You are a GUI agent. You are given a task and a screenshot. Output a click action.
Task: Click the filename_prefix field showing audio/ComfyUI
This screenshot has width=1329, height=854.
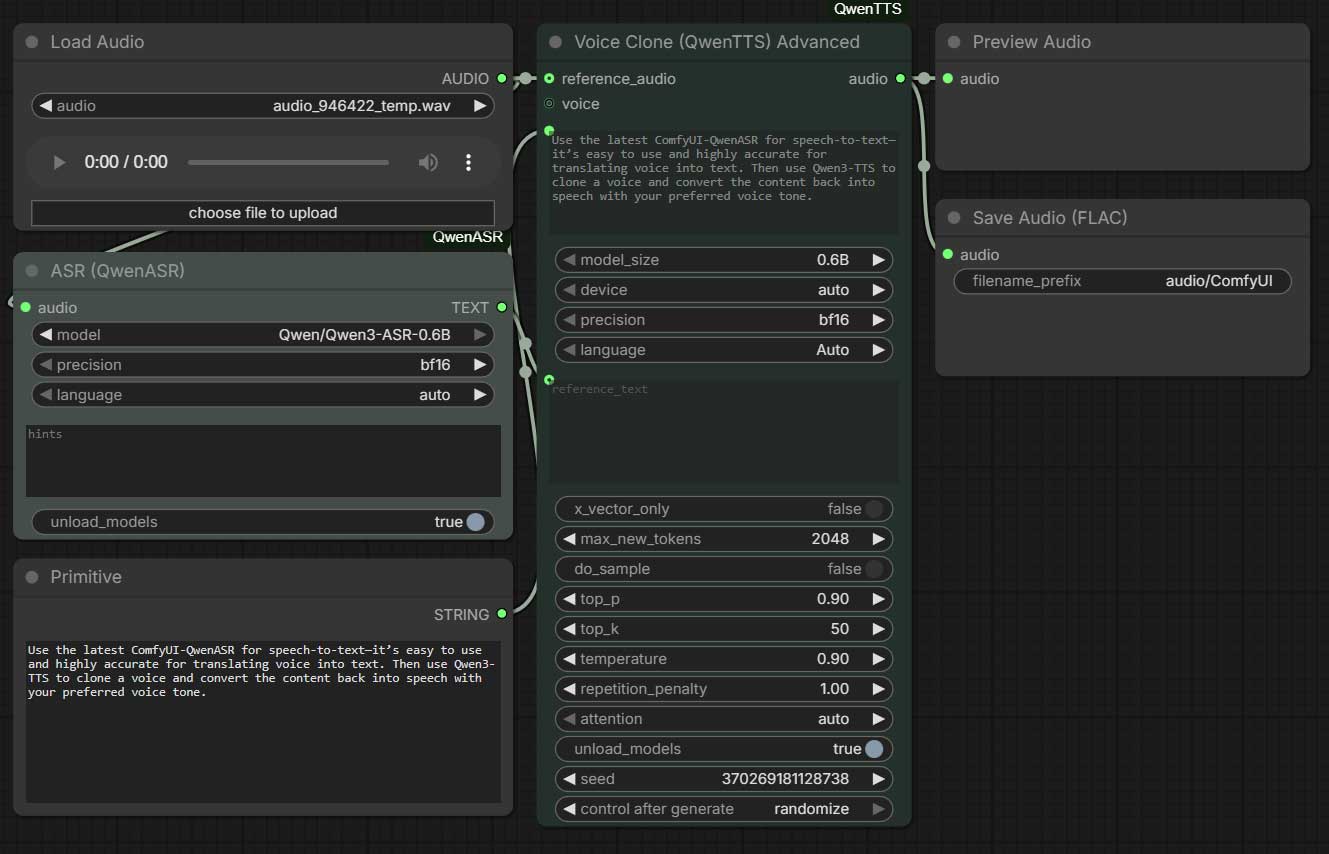pyautogui.click(x=1123, y=281)
